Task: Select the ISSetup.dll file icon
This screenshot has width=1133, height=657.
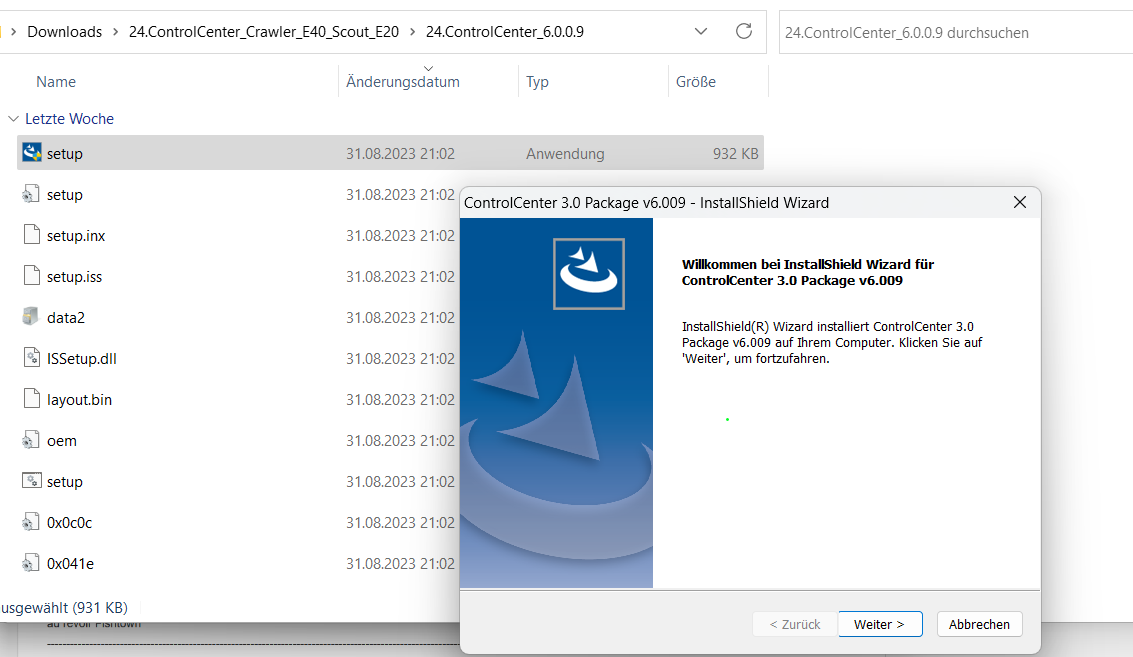Action: point(31,358)
